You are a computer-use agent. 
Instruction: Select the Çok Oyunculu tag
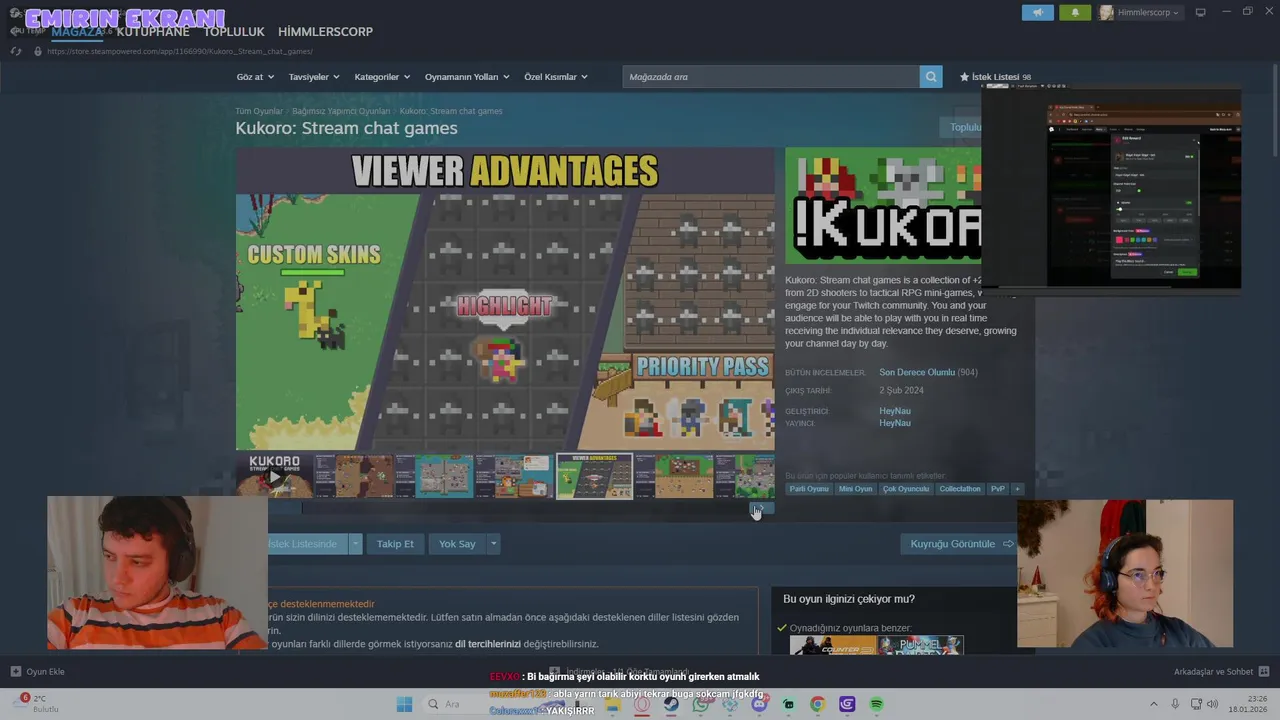tap(906, 489)
